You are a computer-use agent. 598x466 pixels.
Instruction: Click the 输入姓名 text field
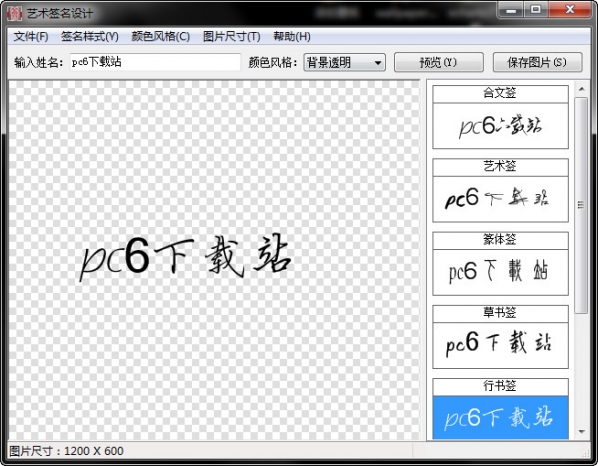click(x=155, y=62)
